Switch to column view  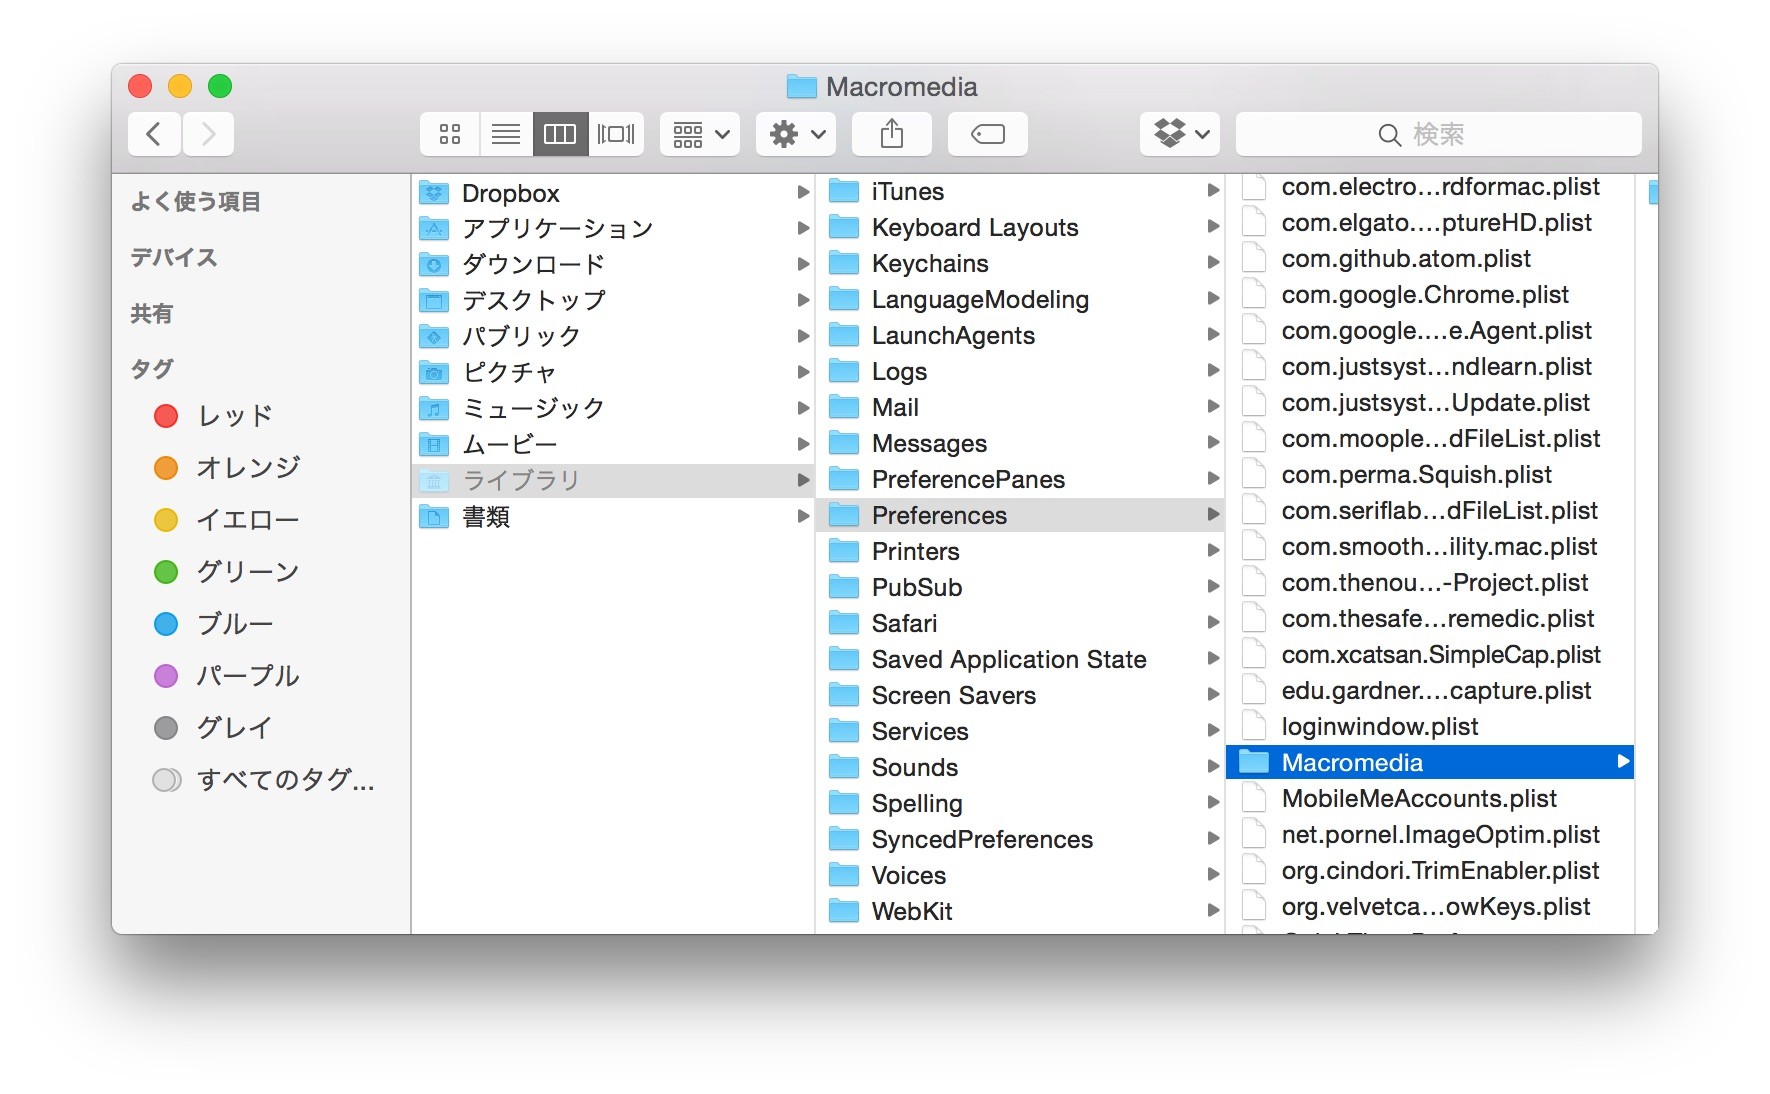[560, 134]
